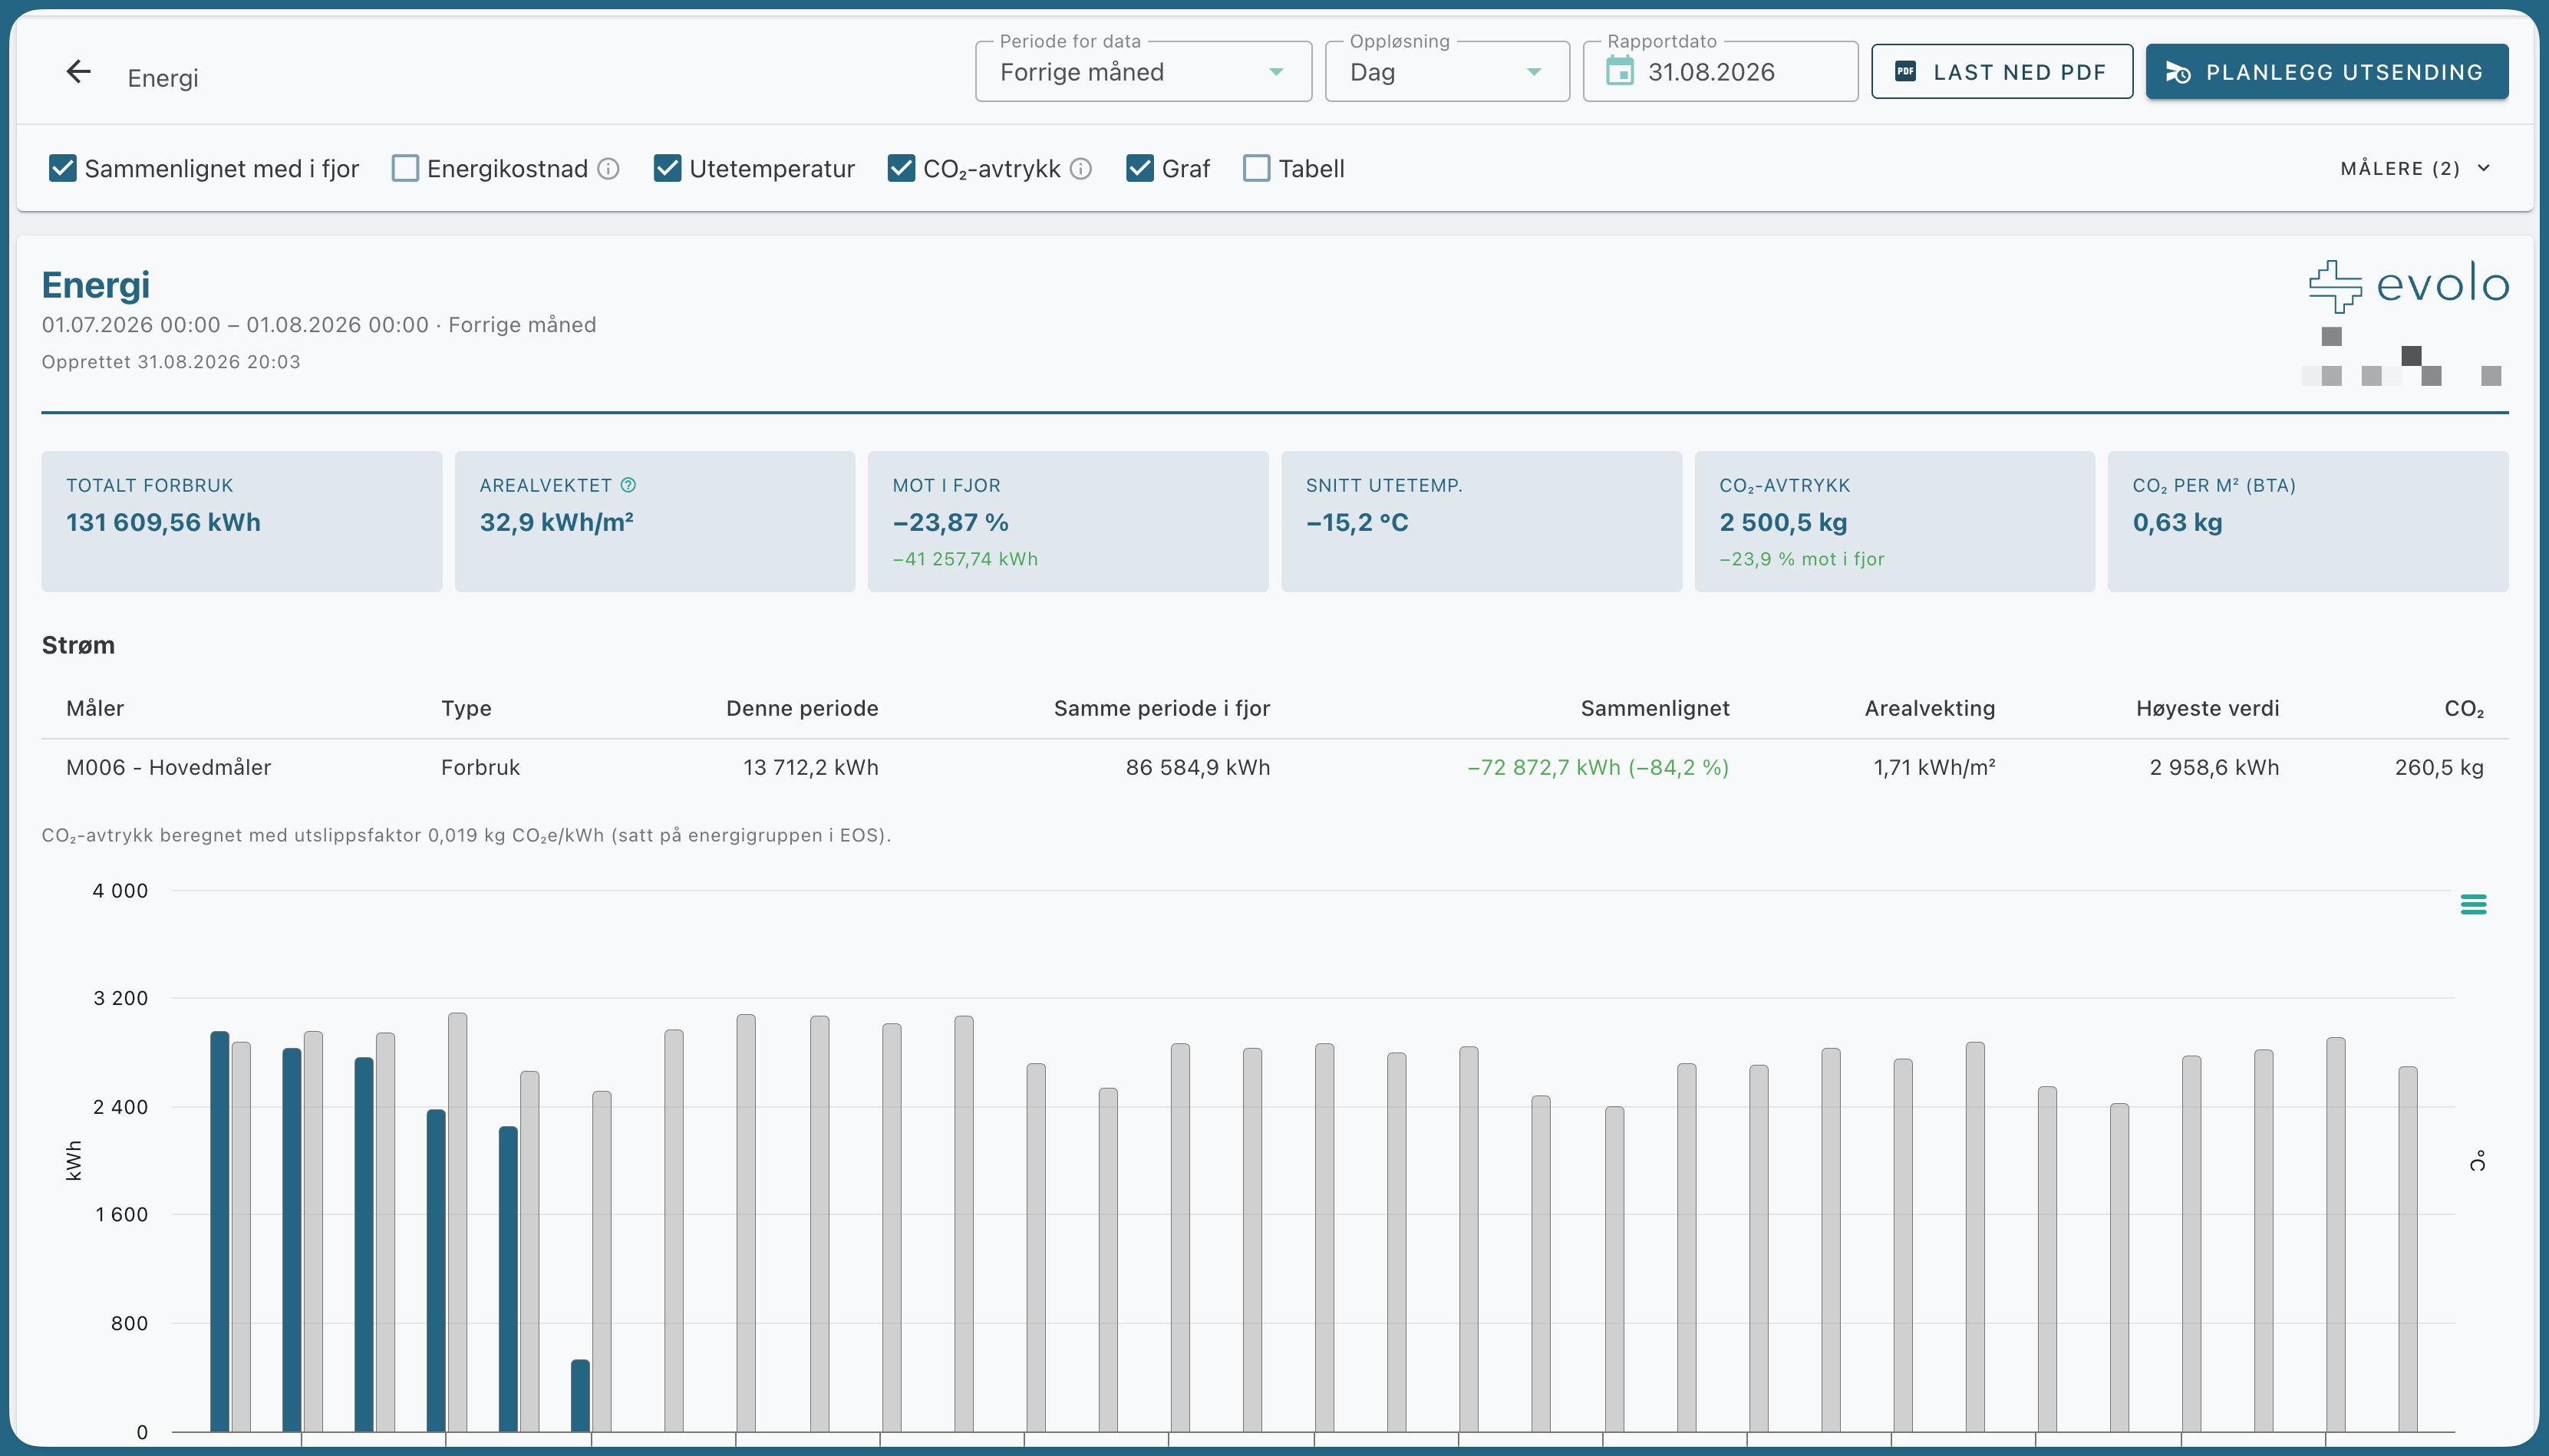Enable the Tabell checkbox
This screenshot has height=1456, width=2549.
click(1256, 168)
